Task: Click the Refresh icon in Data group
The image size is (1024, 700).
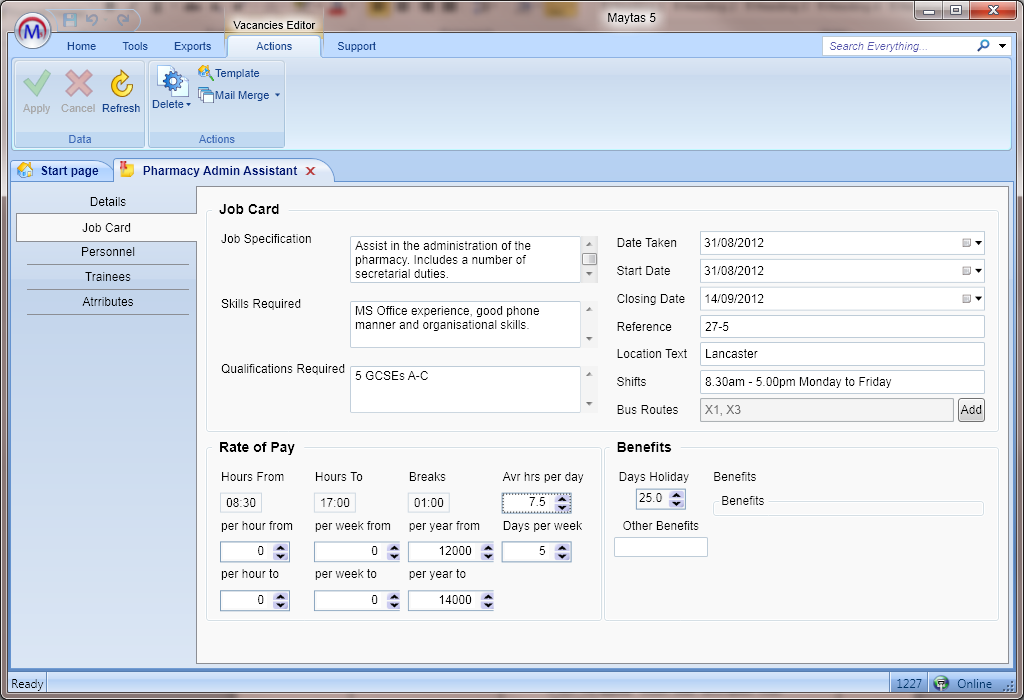Action: (x=121, y=84)
